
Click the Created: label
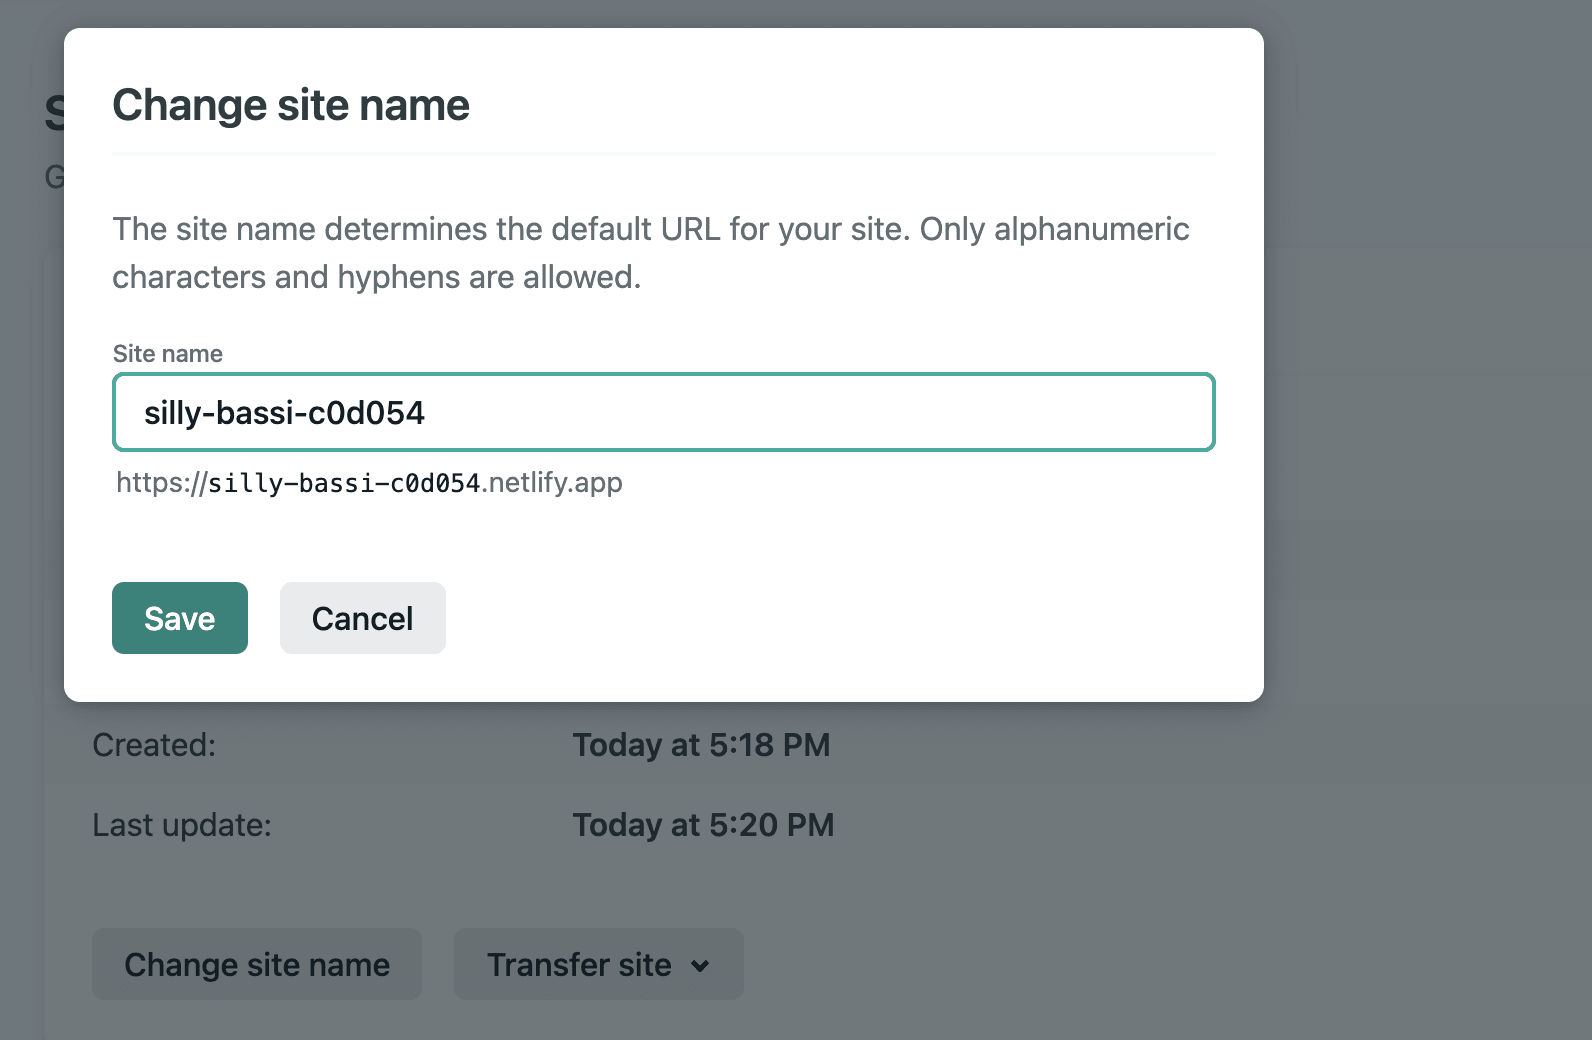[x=154, y=745]
